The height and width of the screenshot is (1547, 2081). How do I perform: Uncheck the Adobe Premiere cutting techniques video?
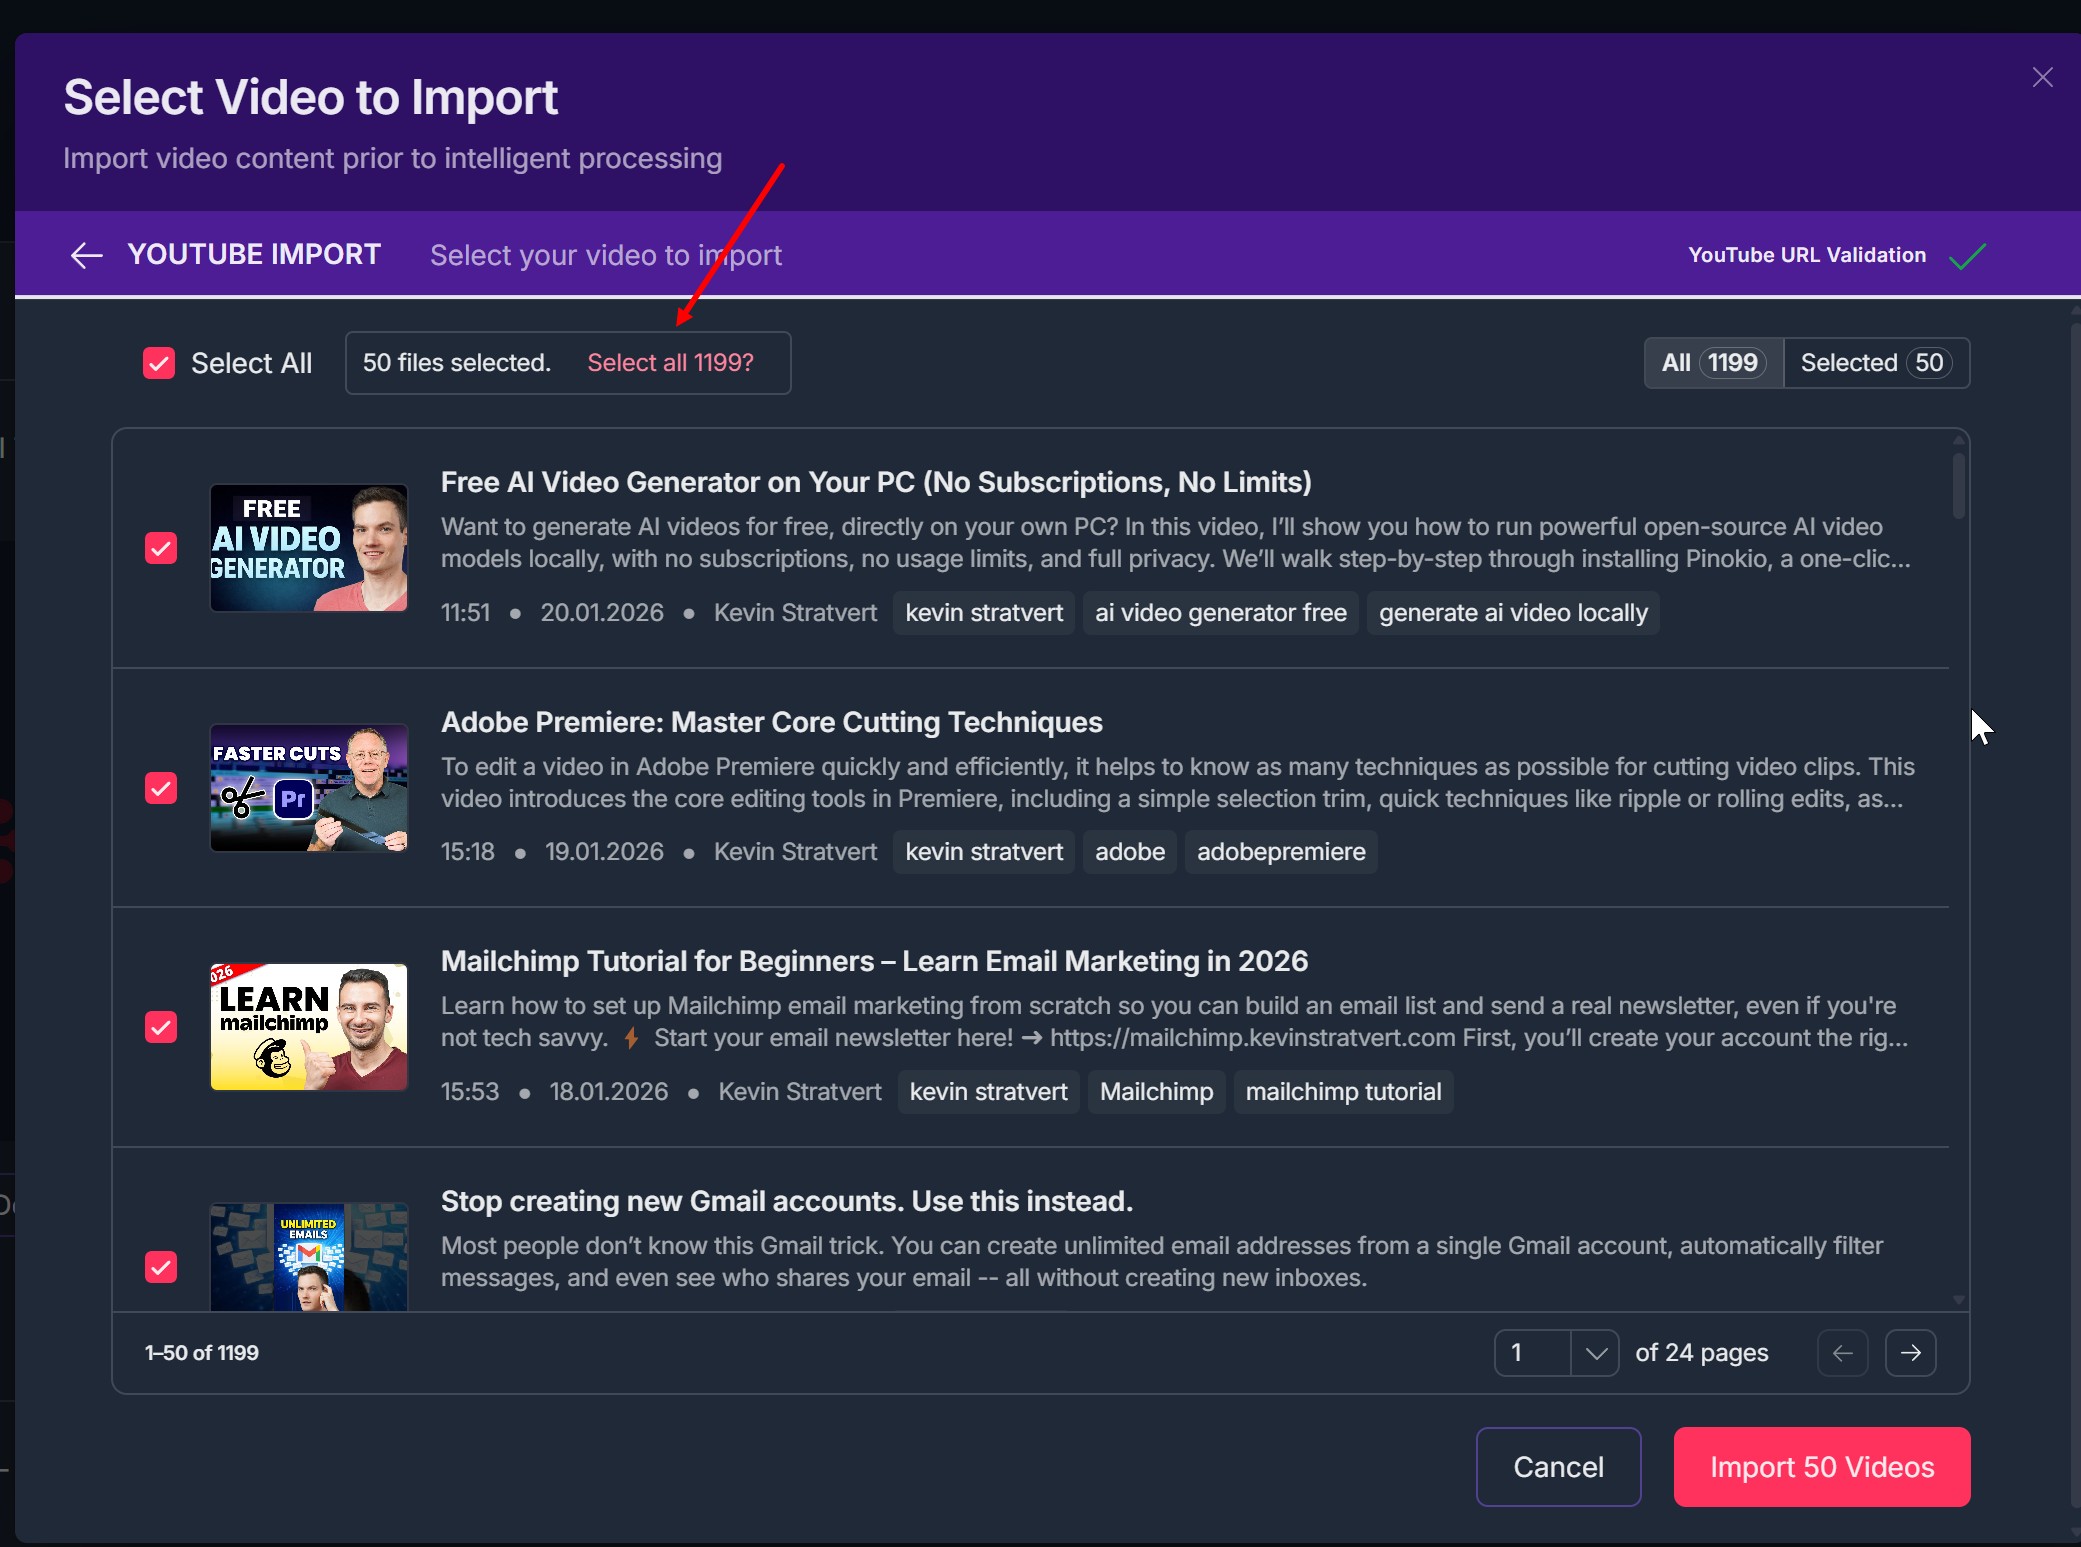pos(161,788)
